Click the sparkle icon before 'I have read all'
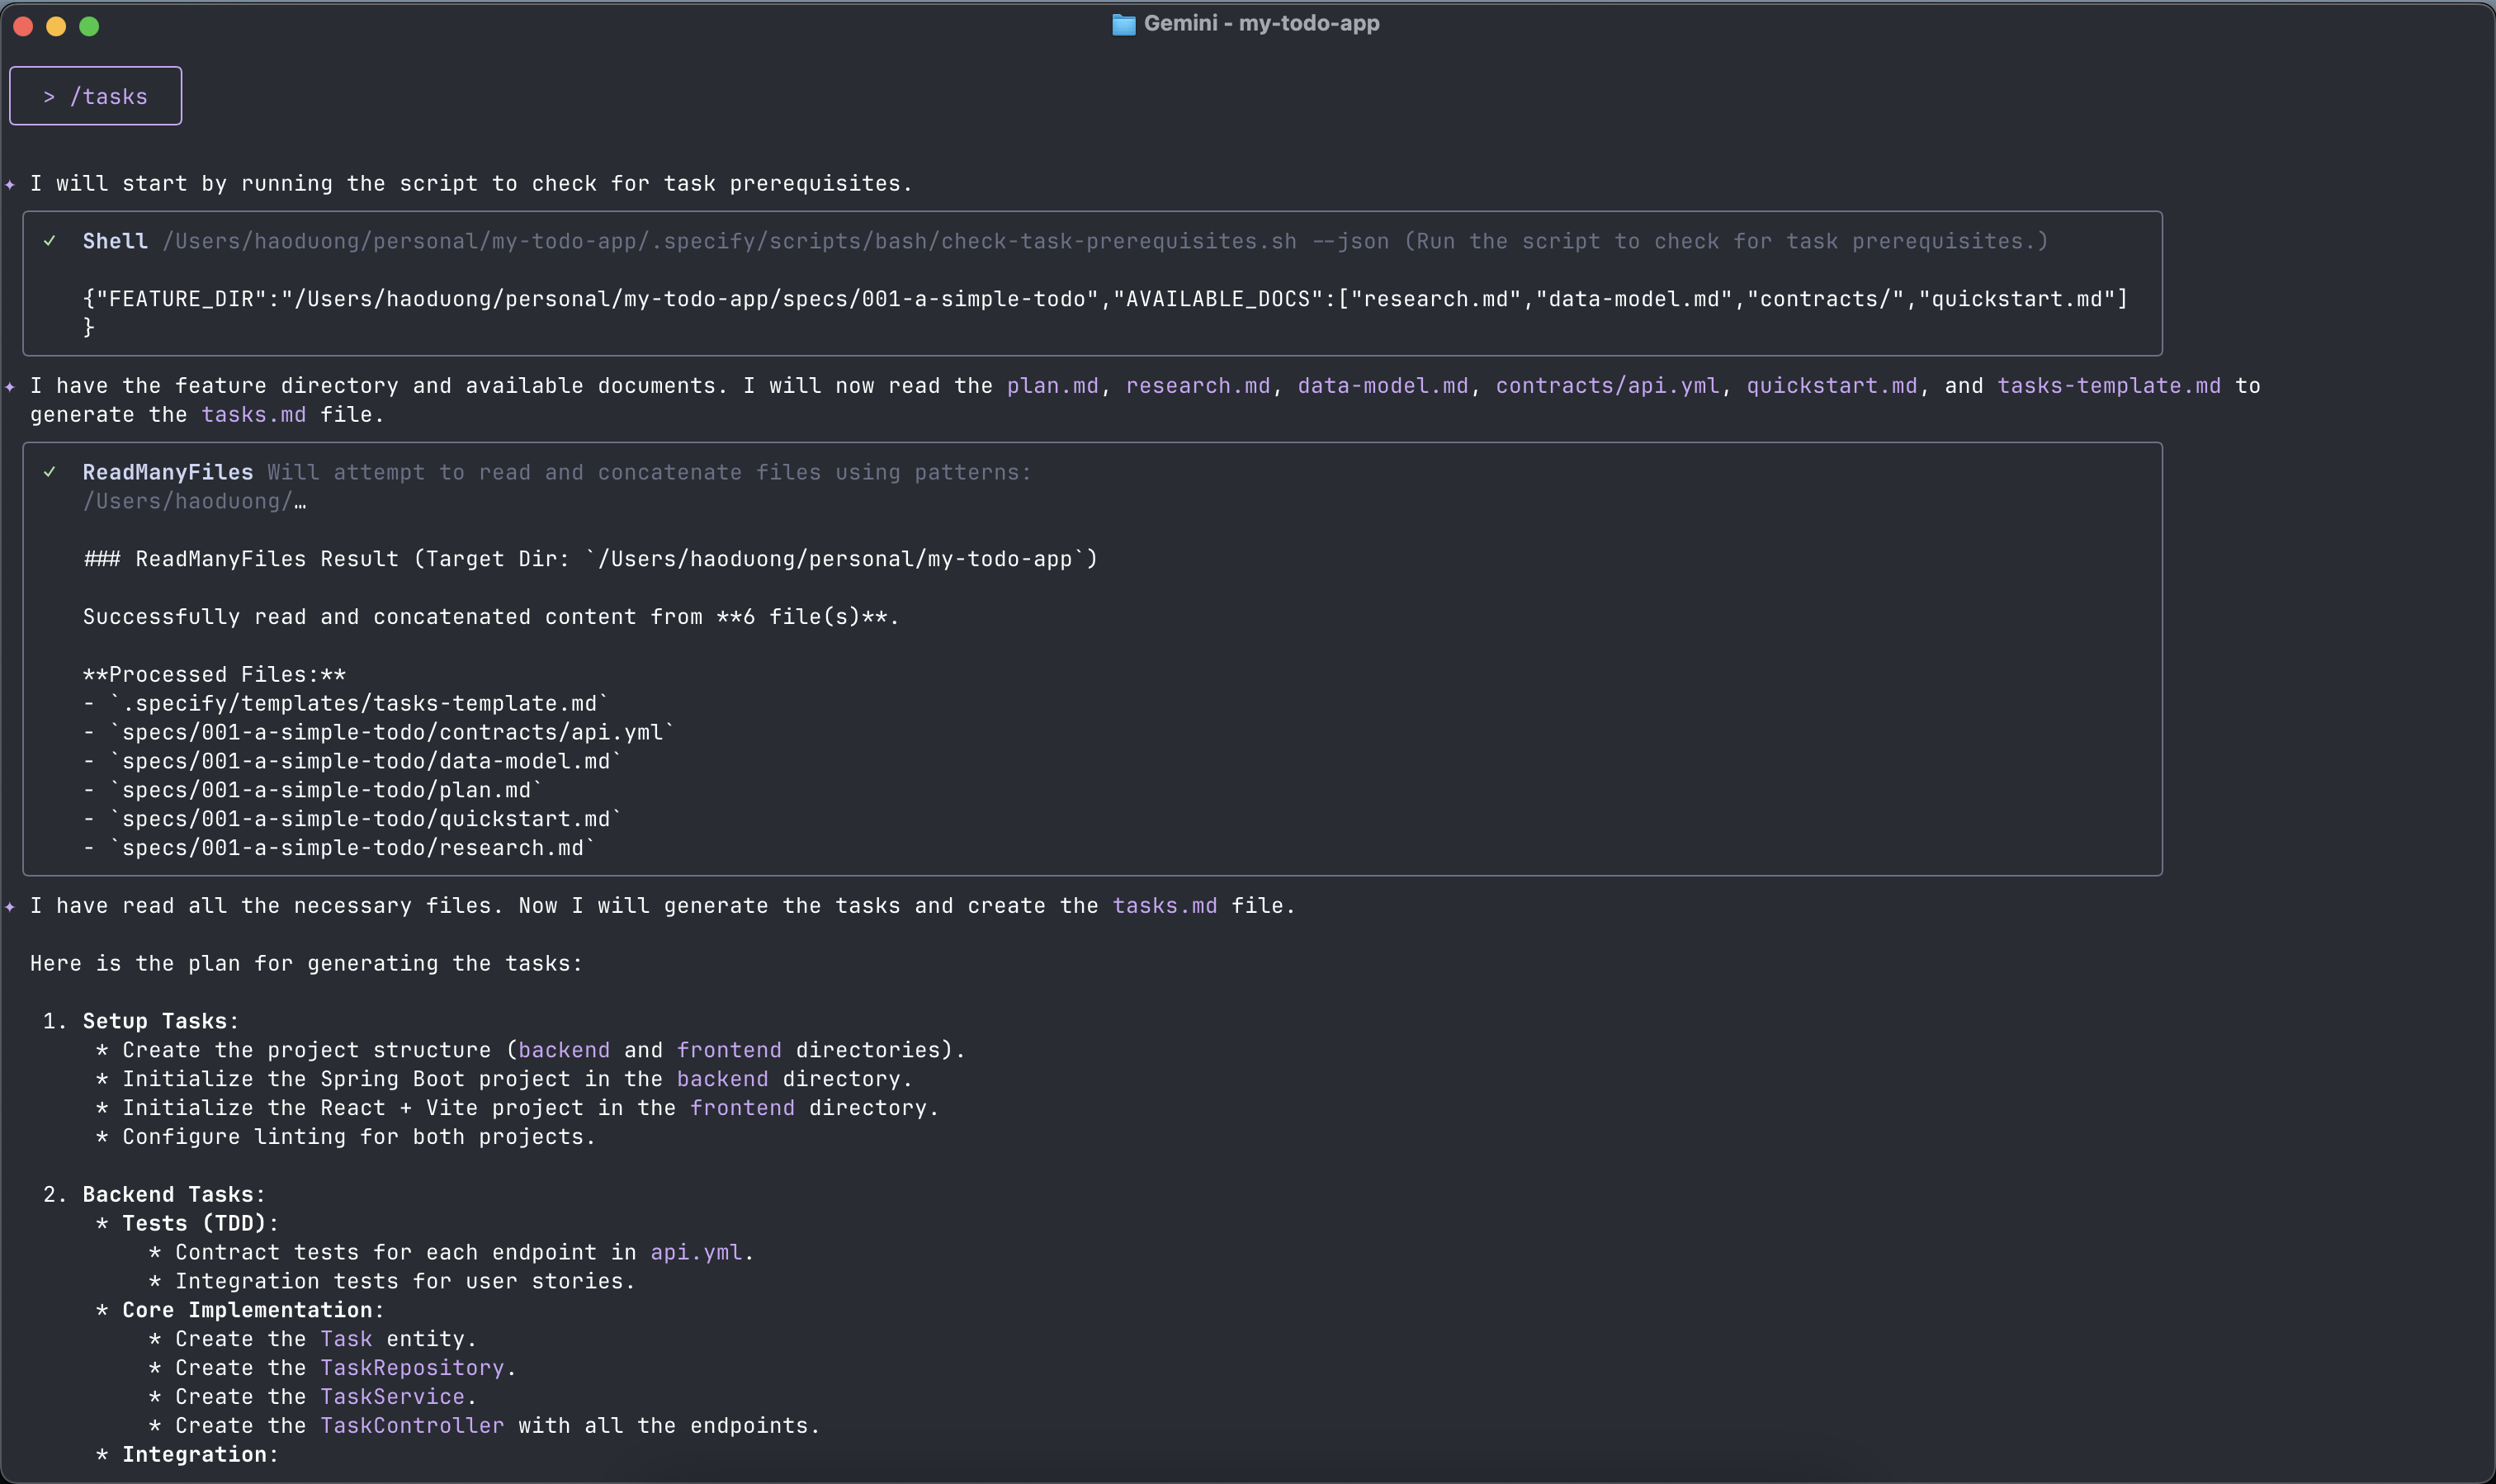 10,906
